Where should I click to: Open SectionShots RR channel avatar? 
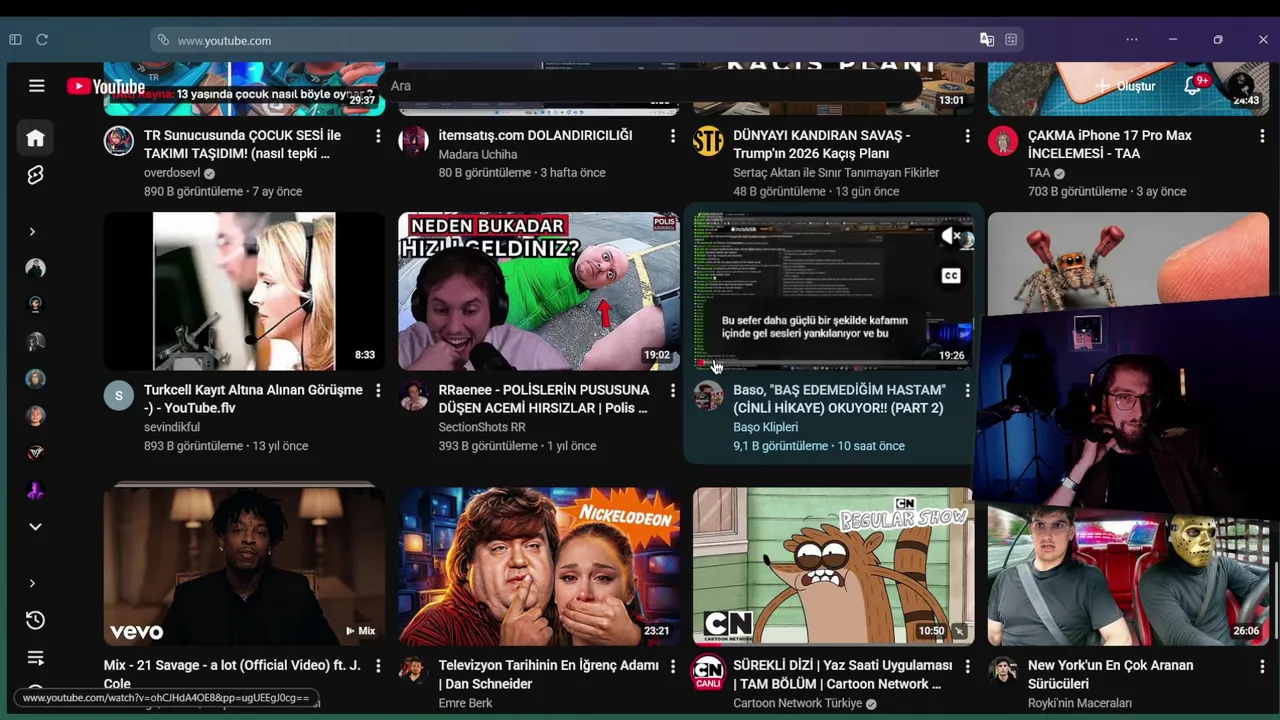tap(413, 396)
